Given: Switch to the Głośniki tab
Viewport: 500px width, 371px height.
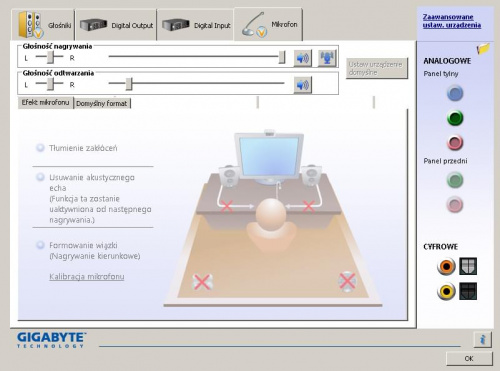Looking at the screenshot, I should [43, 25].
